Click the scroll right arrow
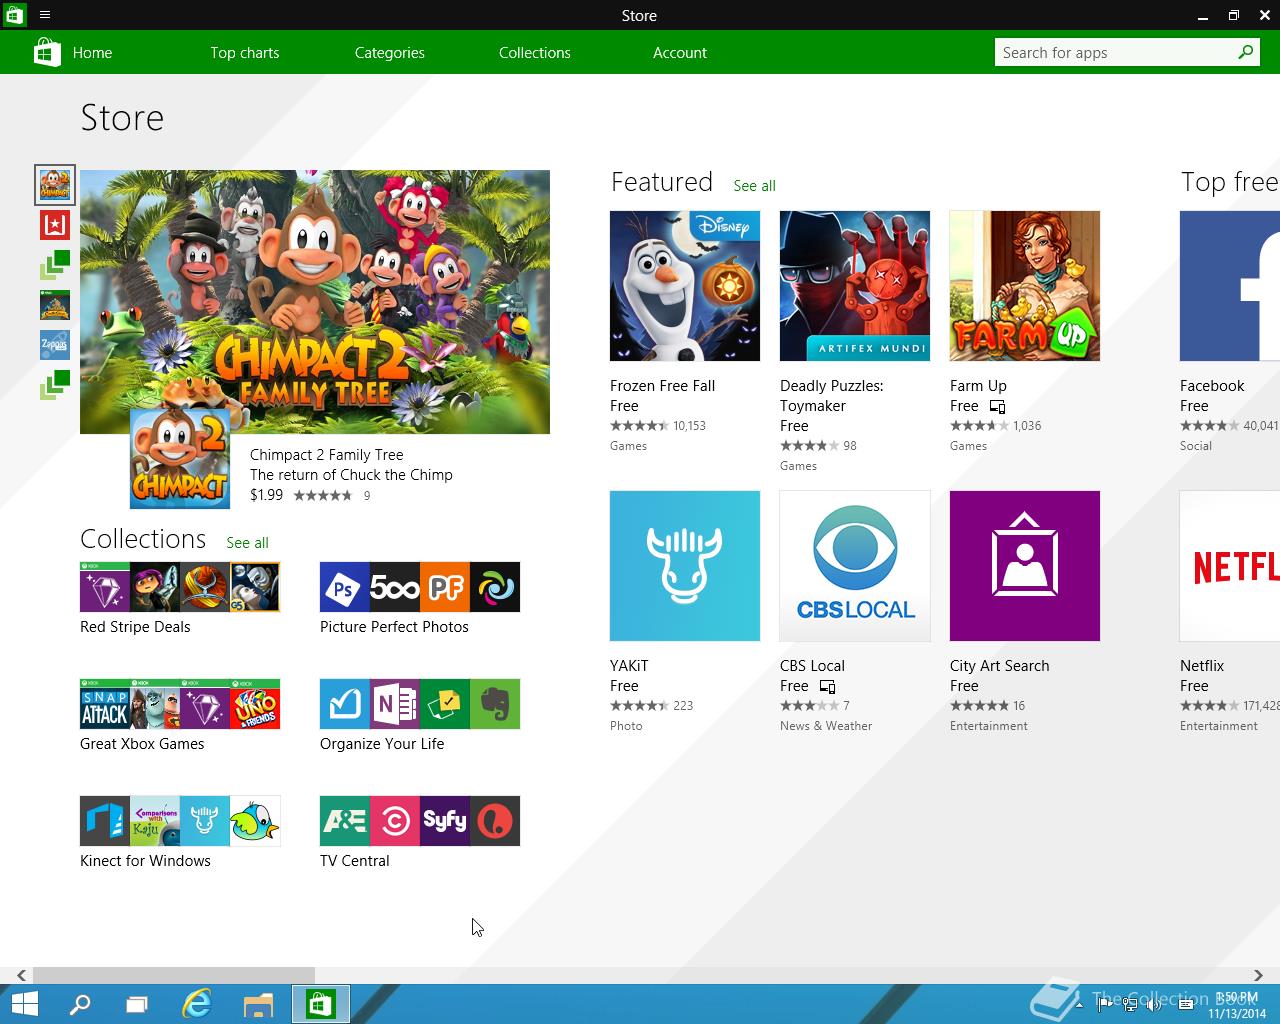The height and width of the screenshot is (1024, 1280). 1258,975
